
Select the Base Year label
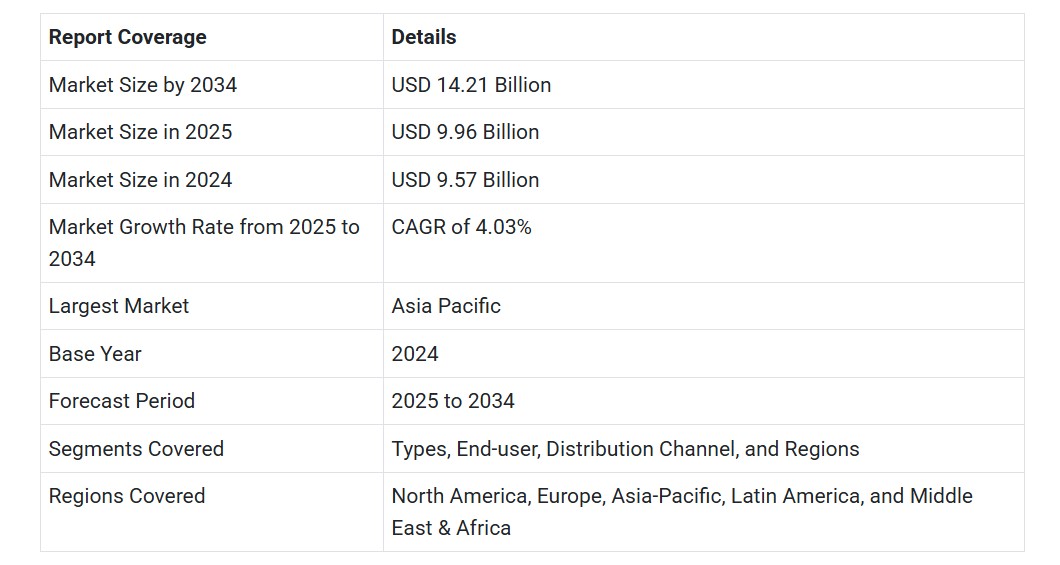[x=95, y=354]
